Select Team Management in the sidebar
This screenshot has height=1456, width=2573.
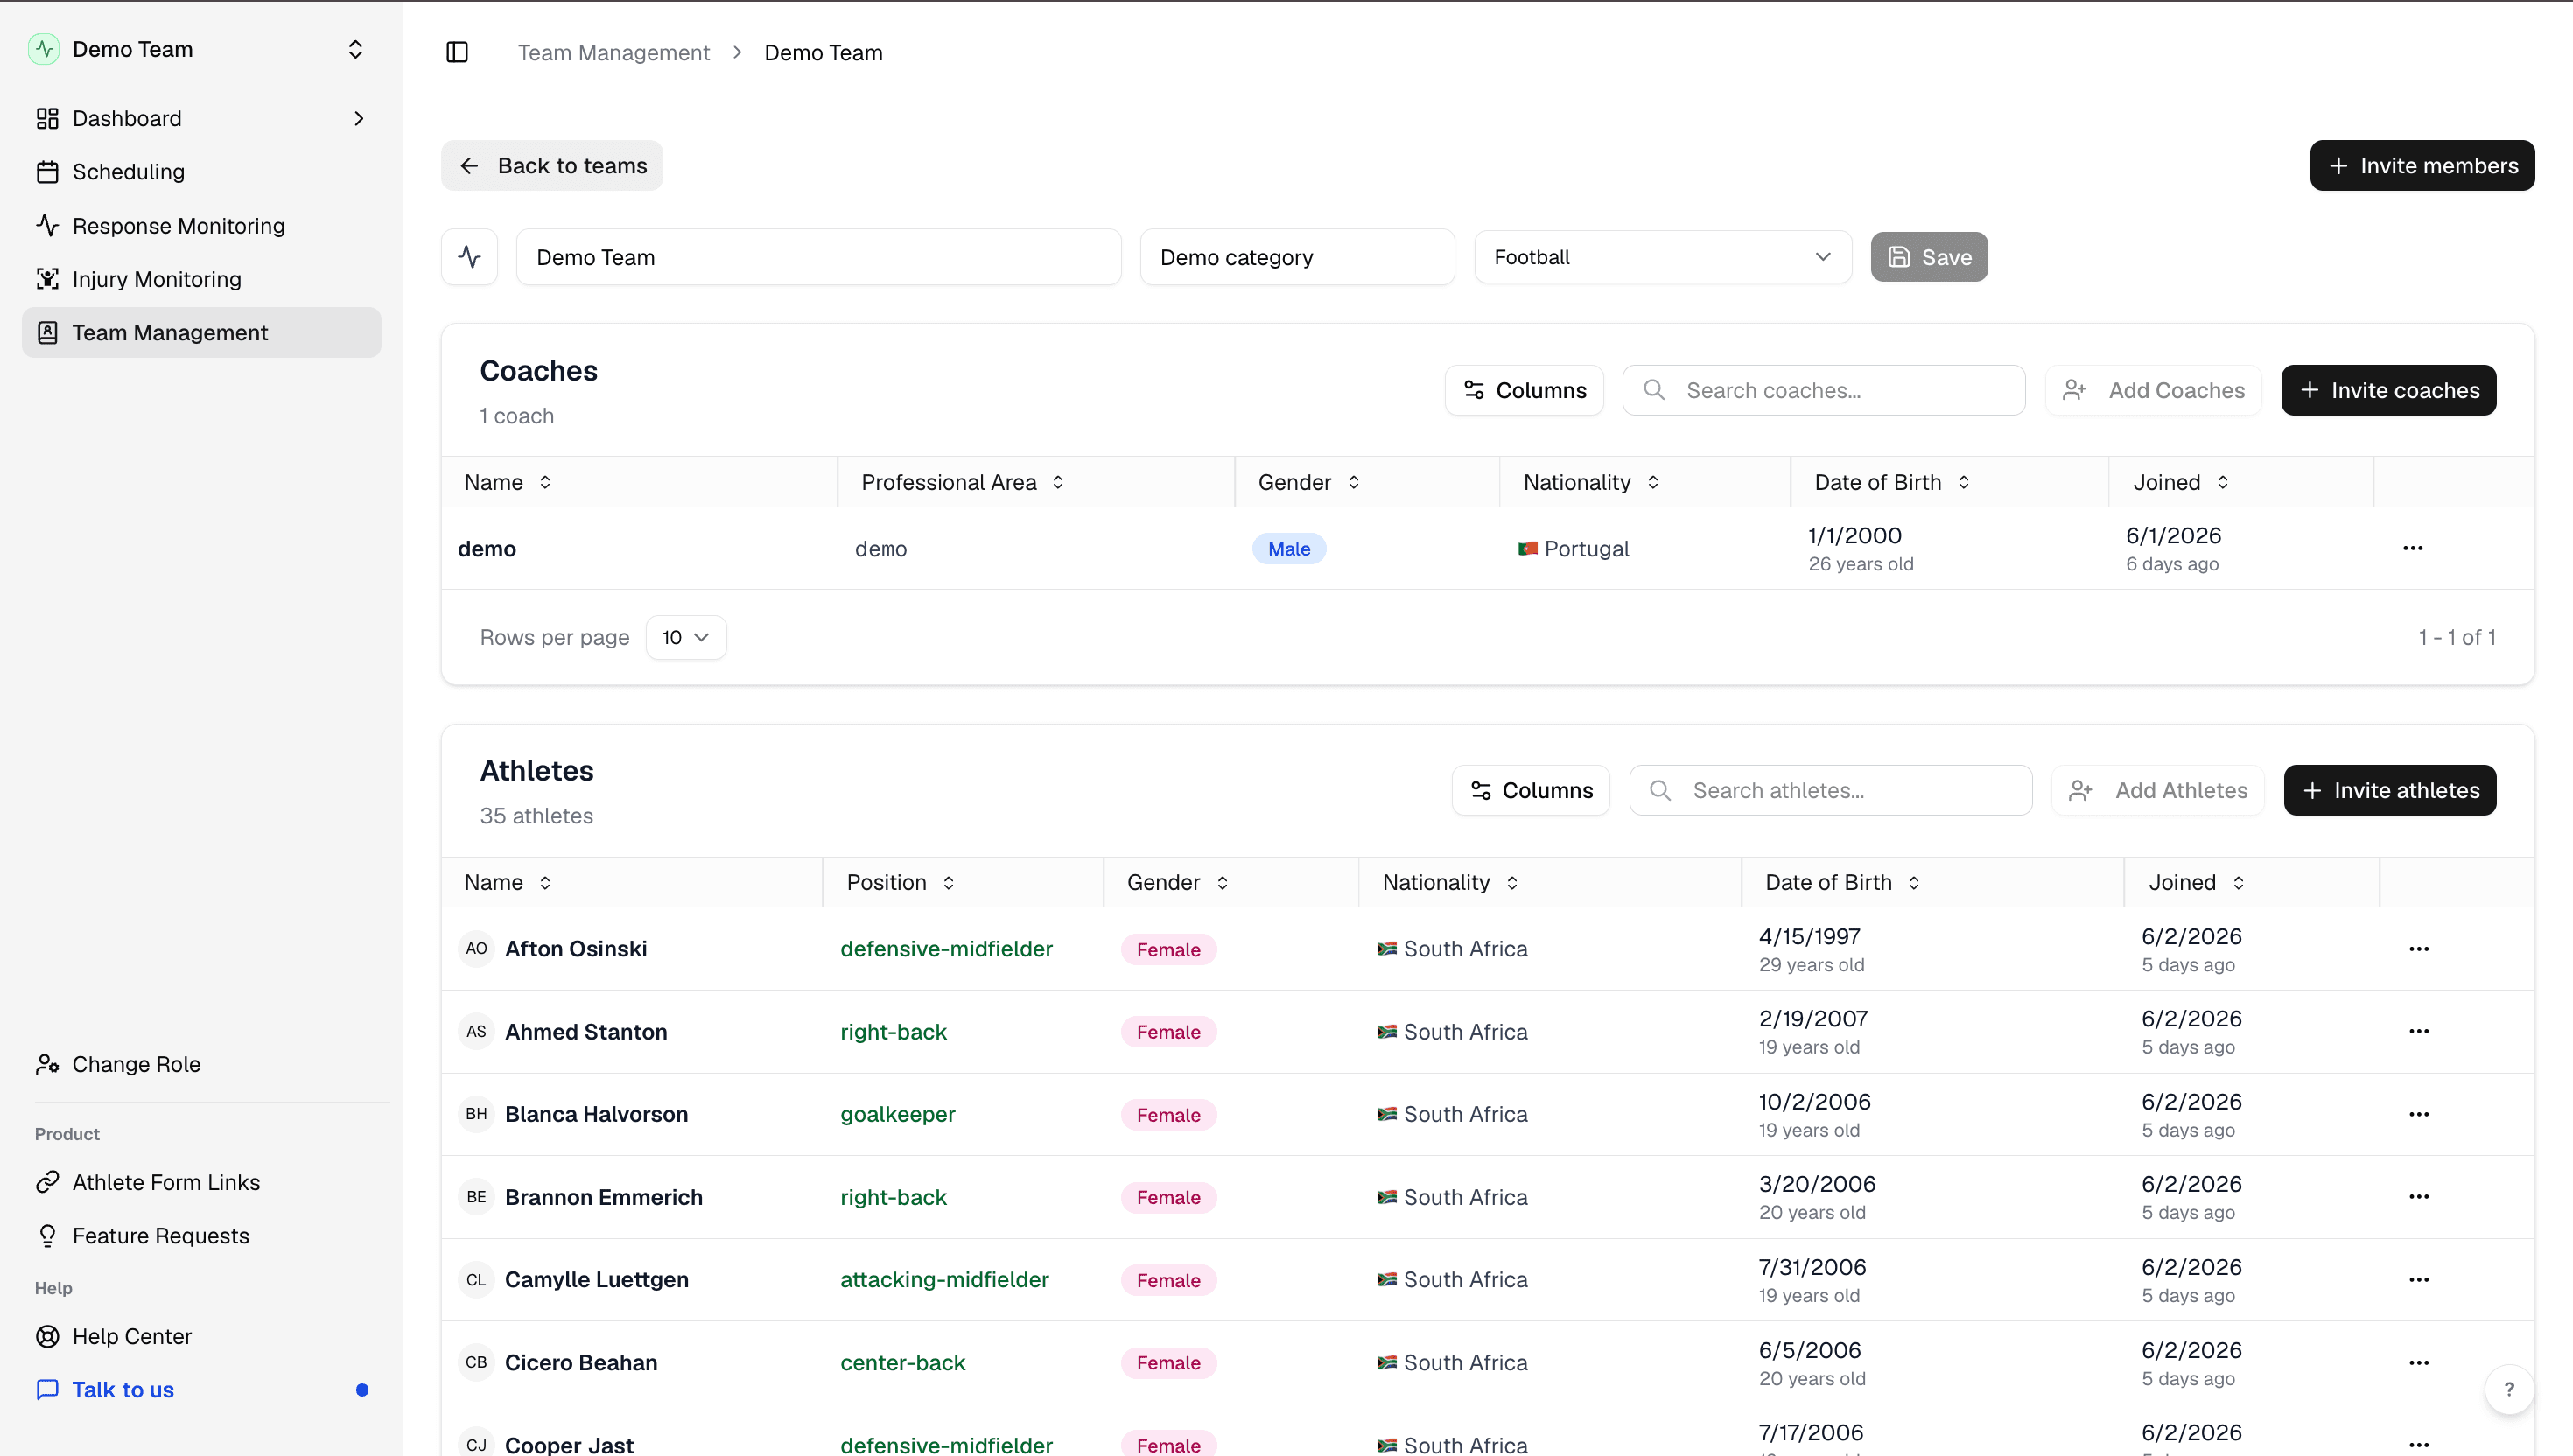pos(201,332)
